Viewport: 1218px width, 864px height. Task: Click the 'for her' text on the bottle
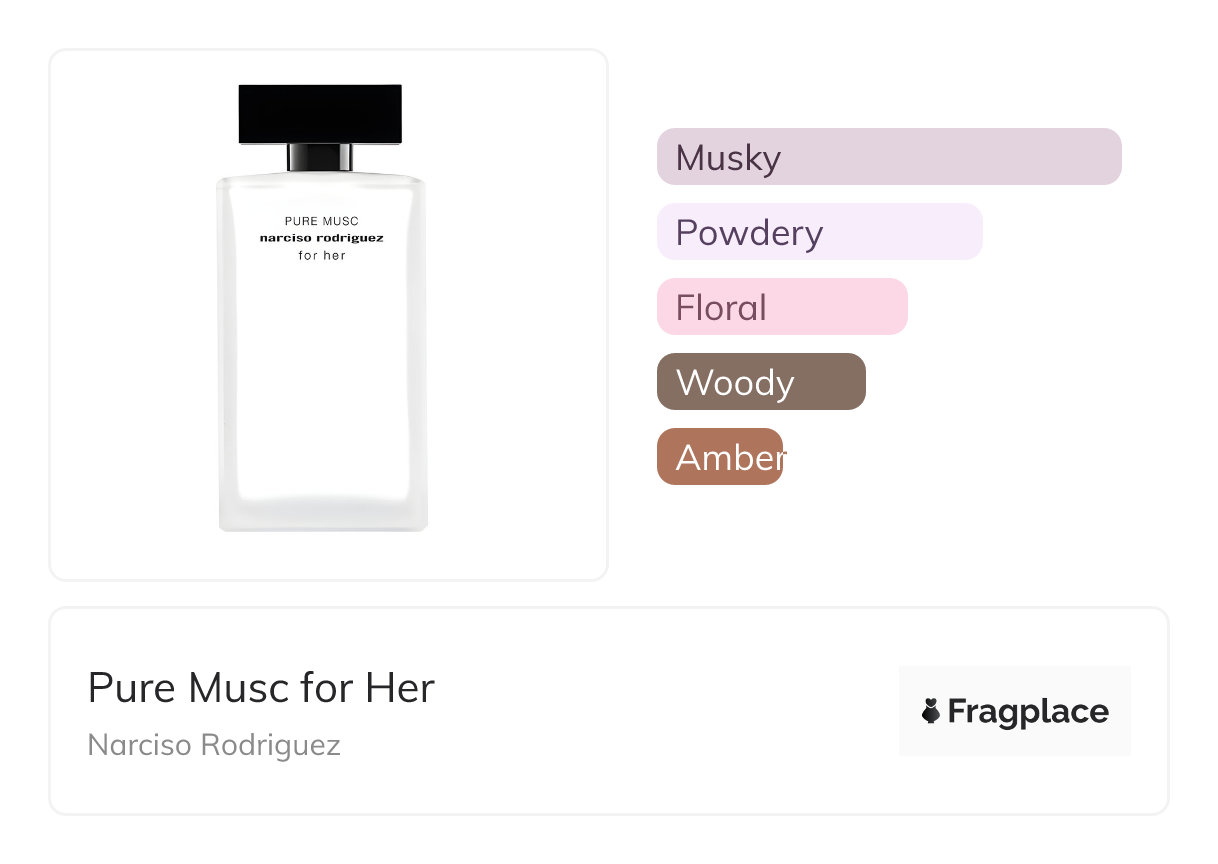click(321, 256)
